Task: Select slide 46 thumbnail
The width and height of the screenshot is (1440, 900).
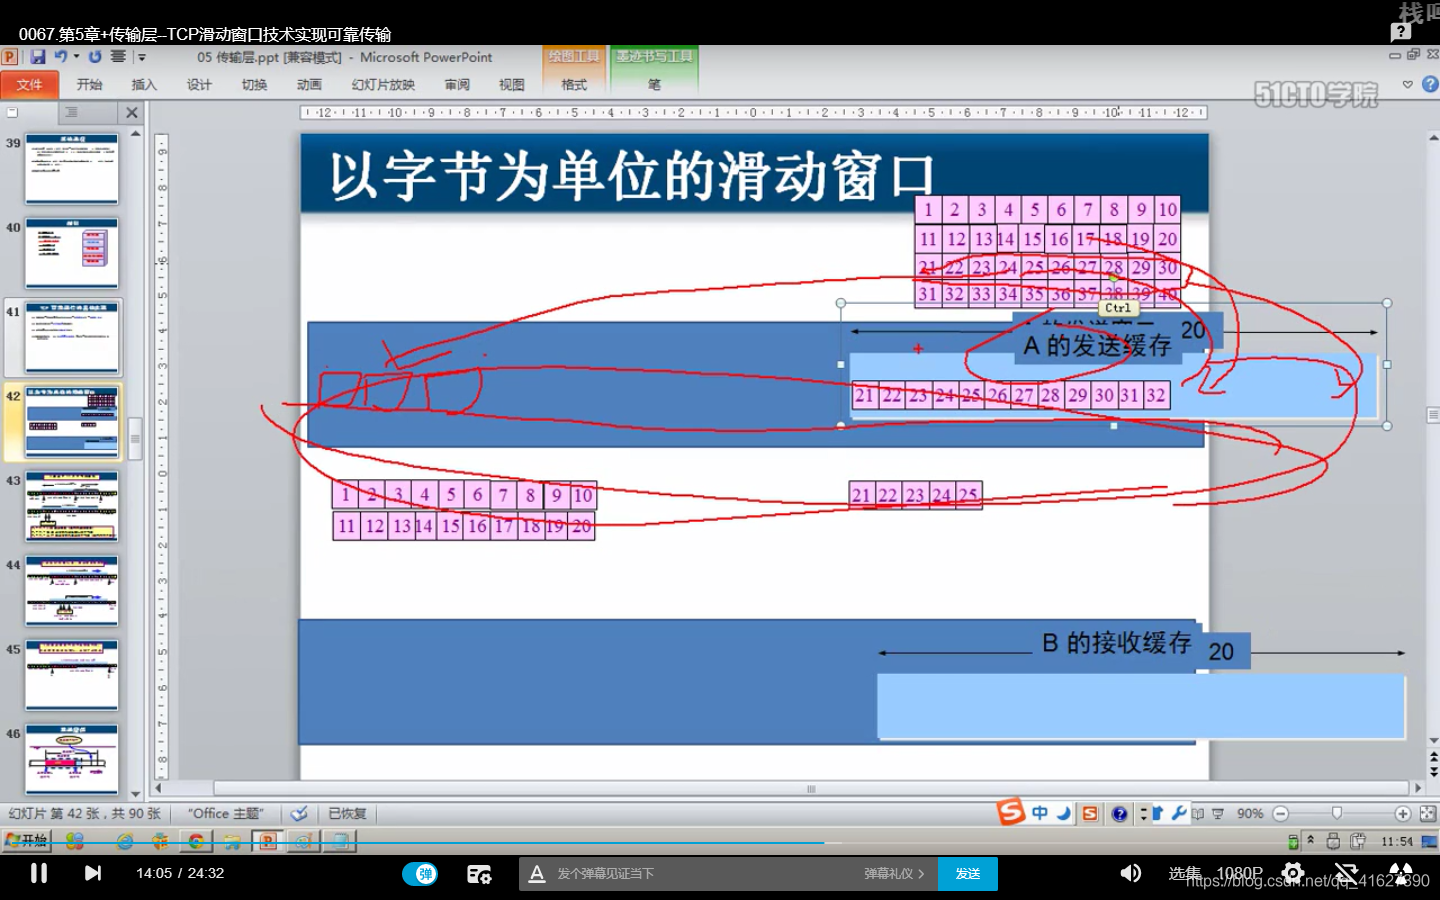Action: (x=71, y=759)
